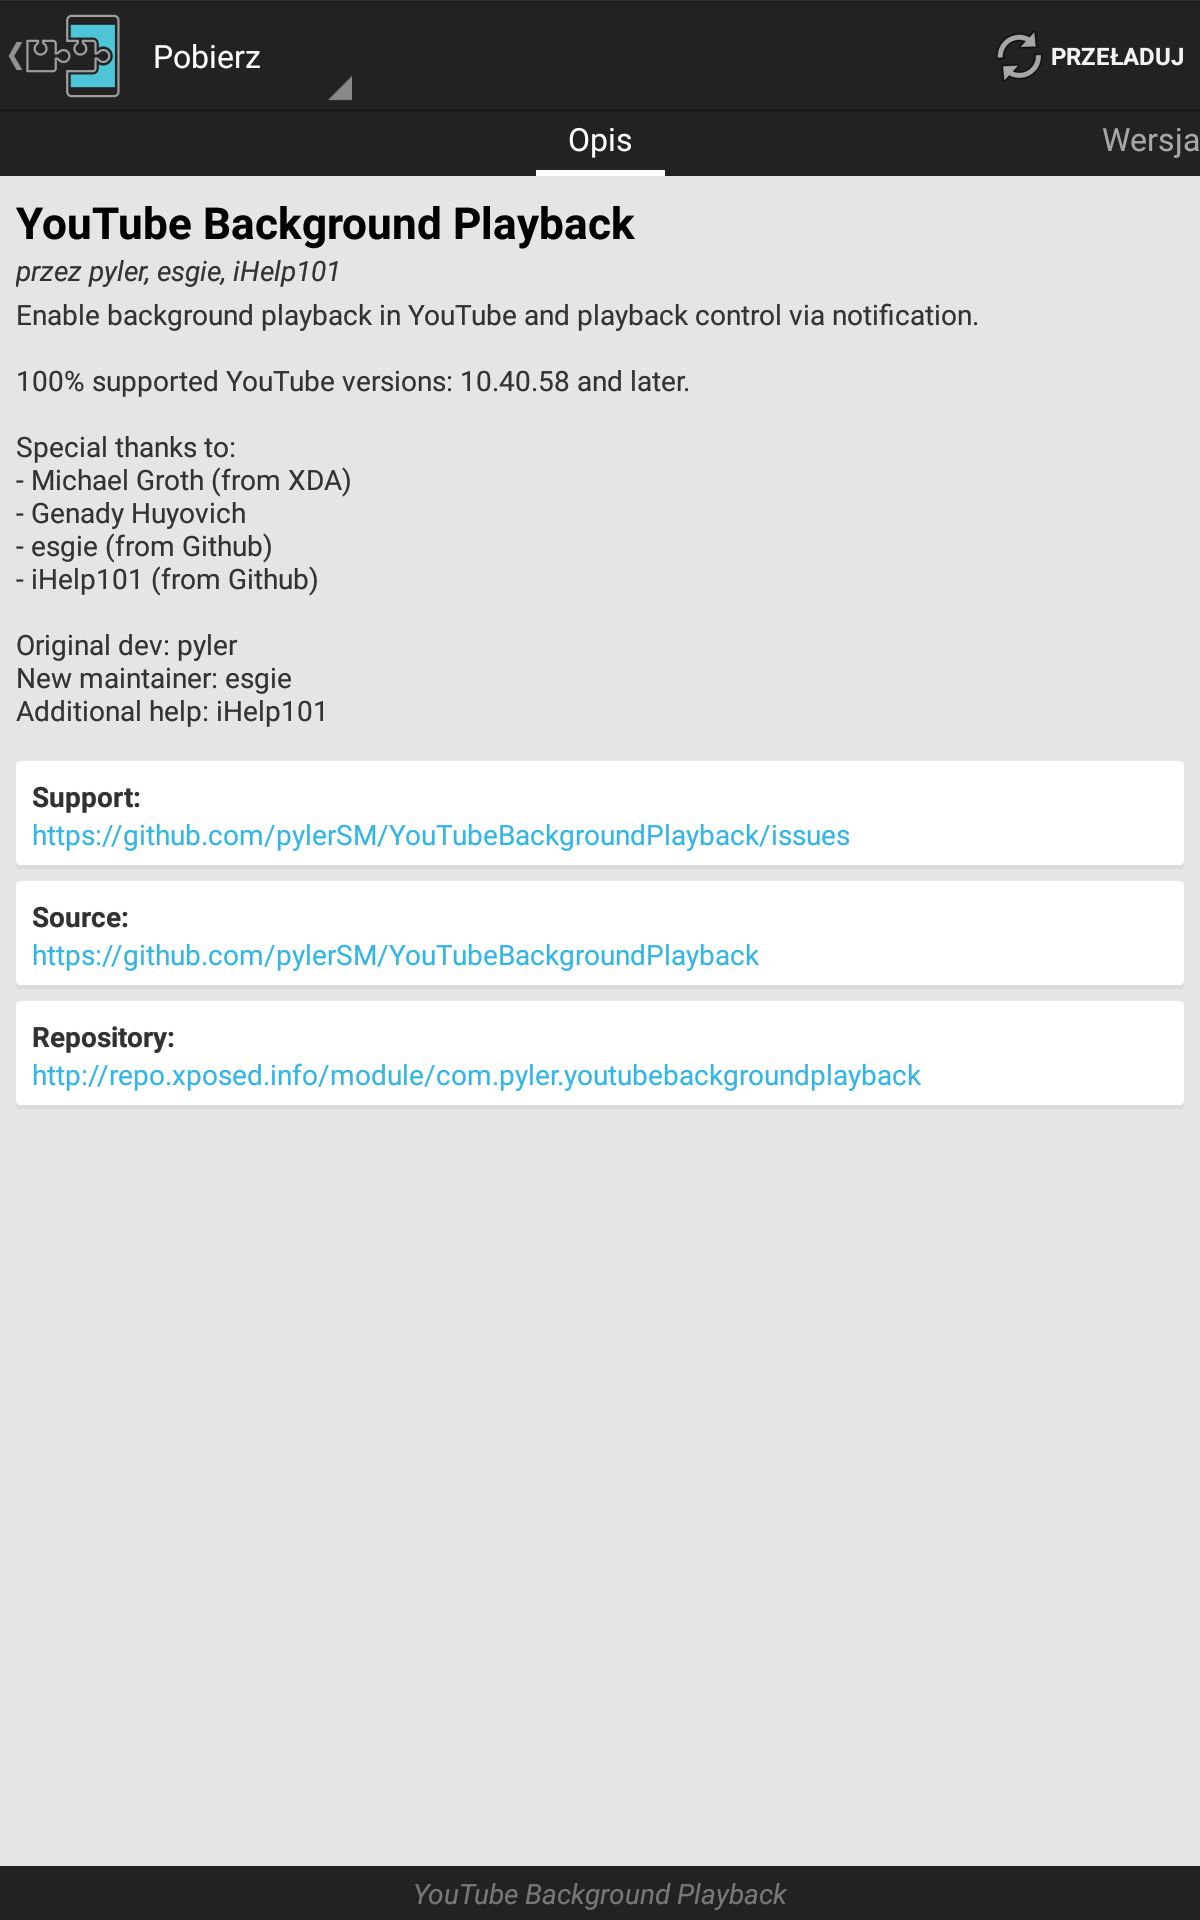Open the Support GitHub issues link
The image size is (1200, 1920).
[441, 836]
